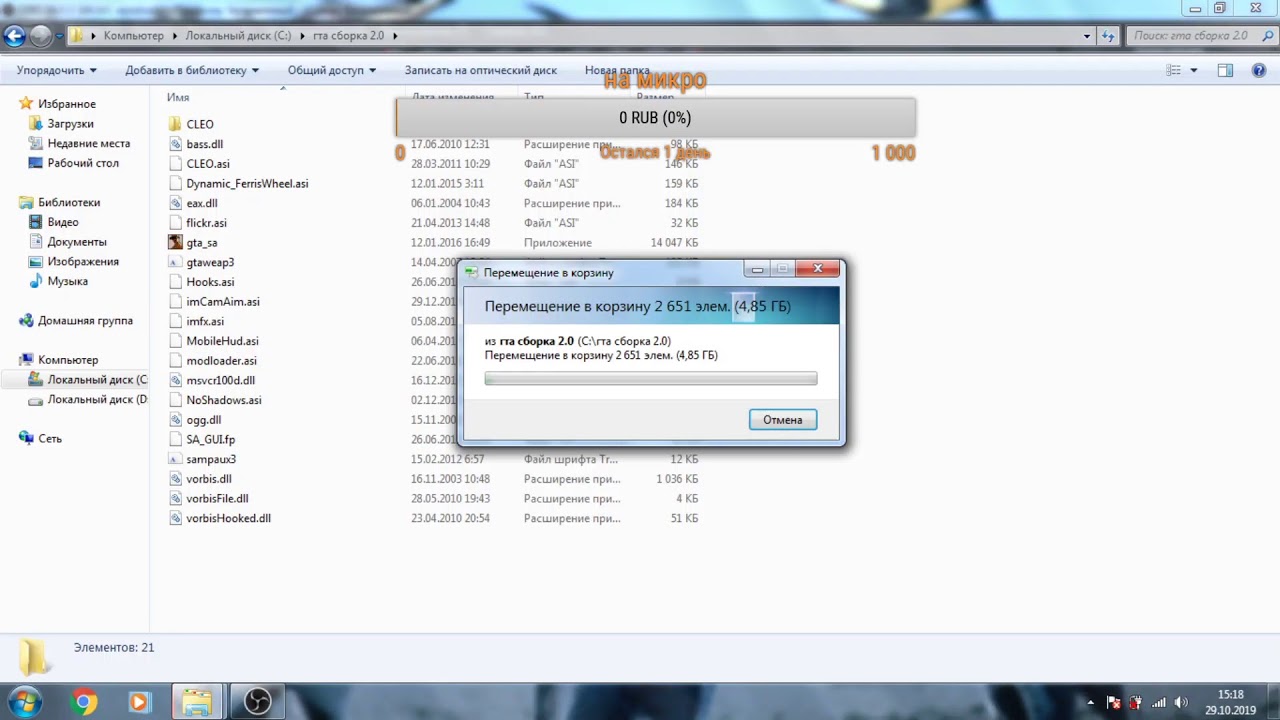The image size is (1280, 720).
Task: Select the flickr.asi file icon
Action: 176,223
